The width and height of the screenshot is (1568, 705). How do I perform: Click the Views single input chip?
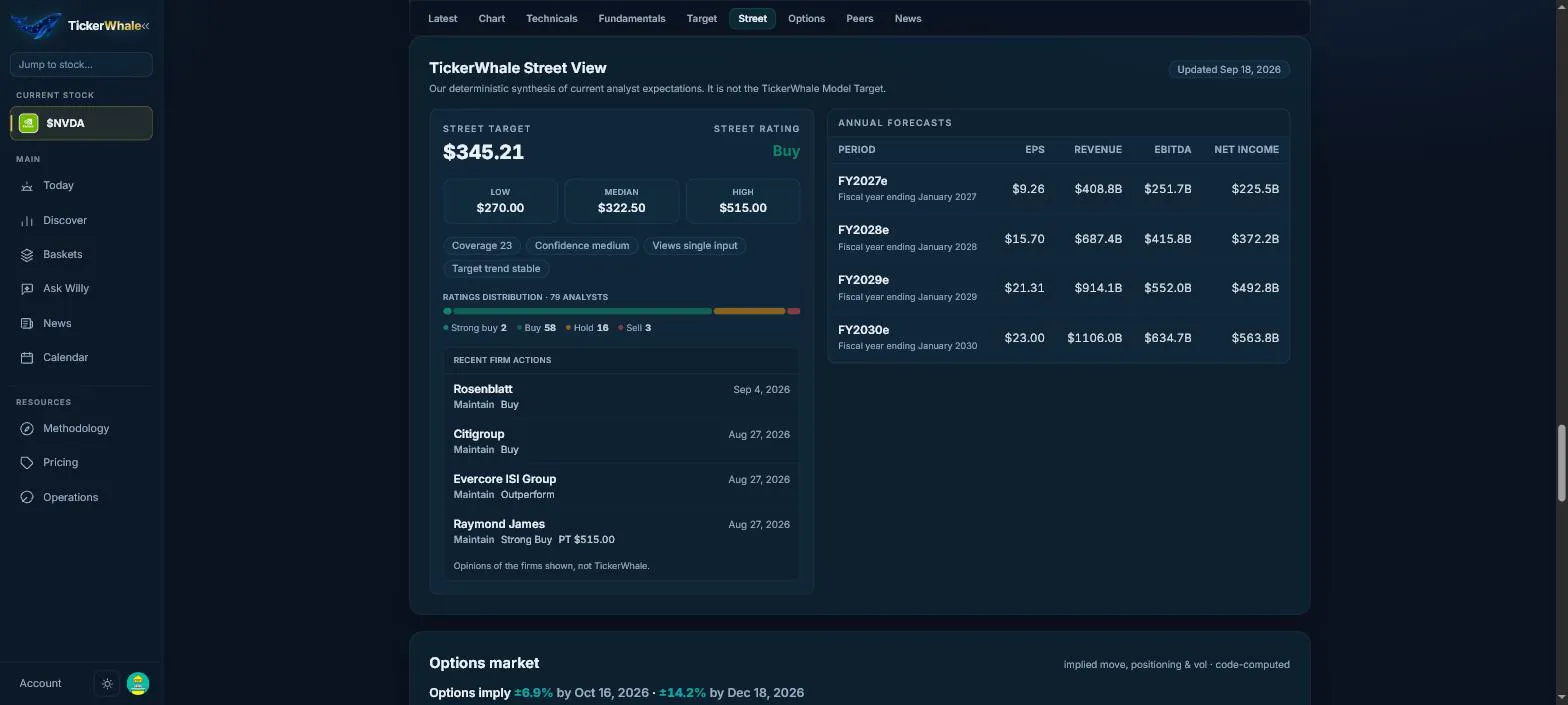tap(694, 246)
